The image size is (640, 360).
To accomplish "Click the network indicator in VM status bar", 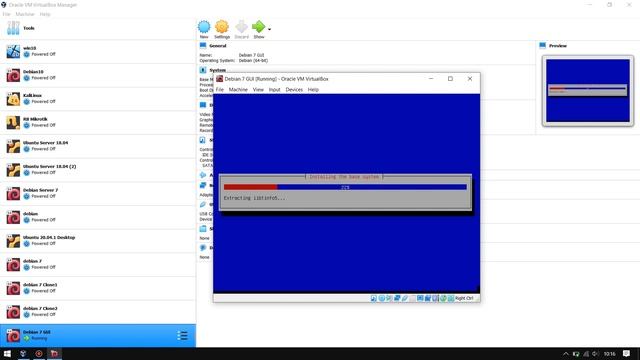I will (397, 298).
